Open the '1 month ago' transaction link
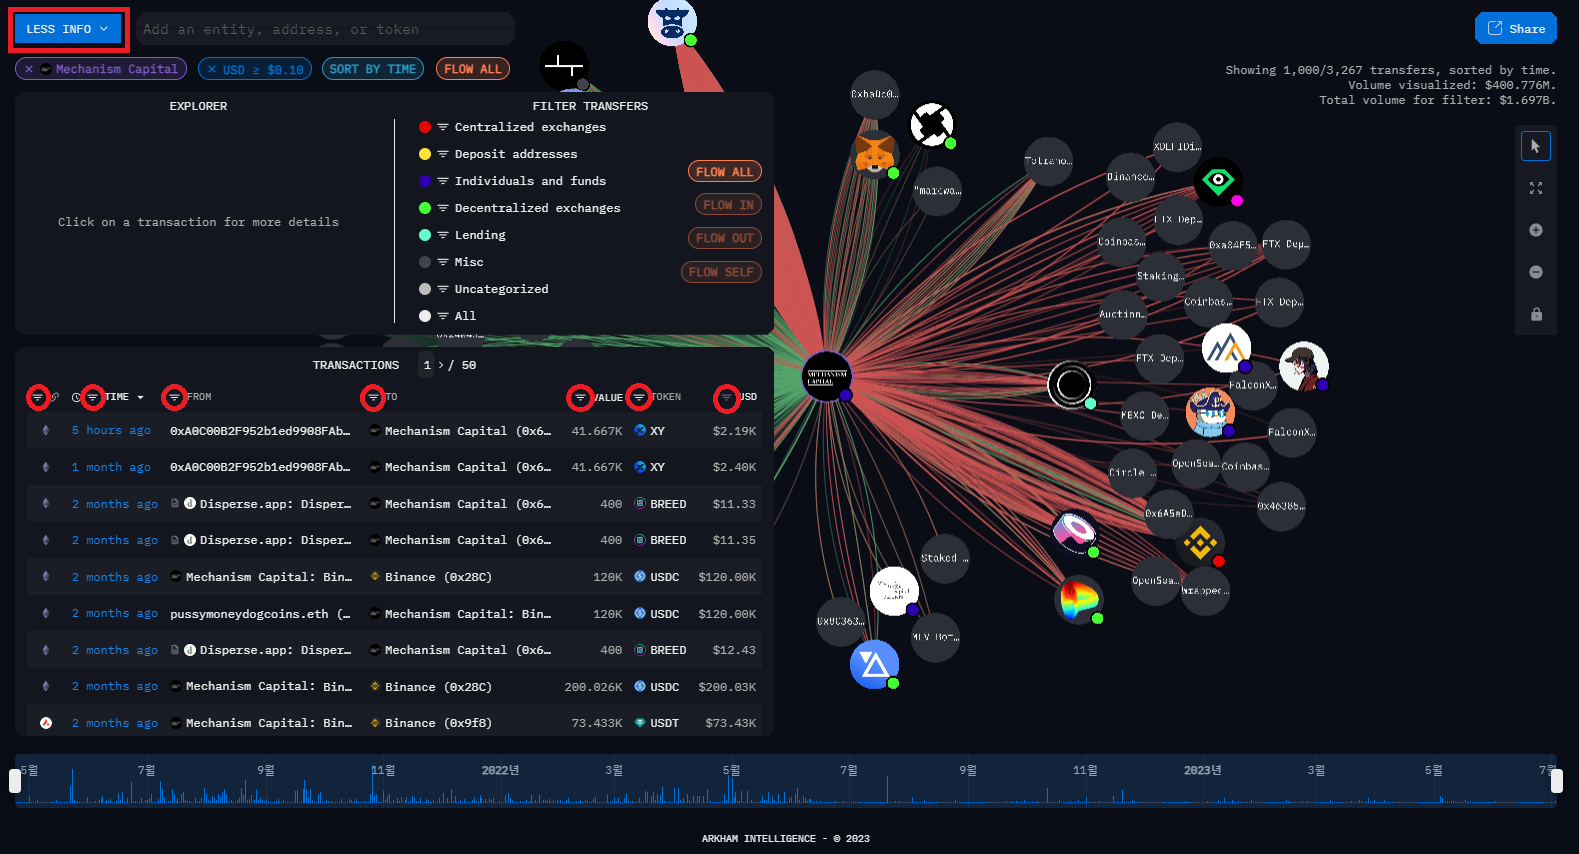The image size is (1579, 854). point(111,467)
